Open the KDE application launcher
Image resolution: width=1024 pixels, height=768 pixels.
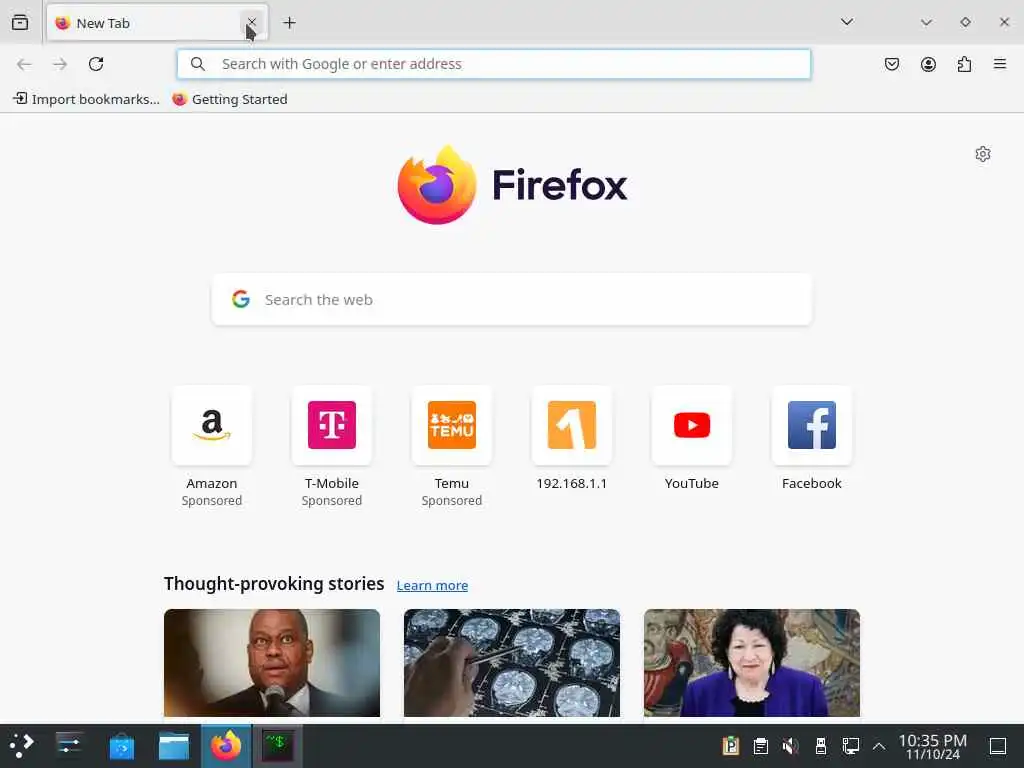22,746
